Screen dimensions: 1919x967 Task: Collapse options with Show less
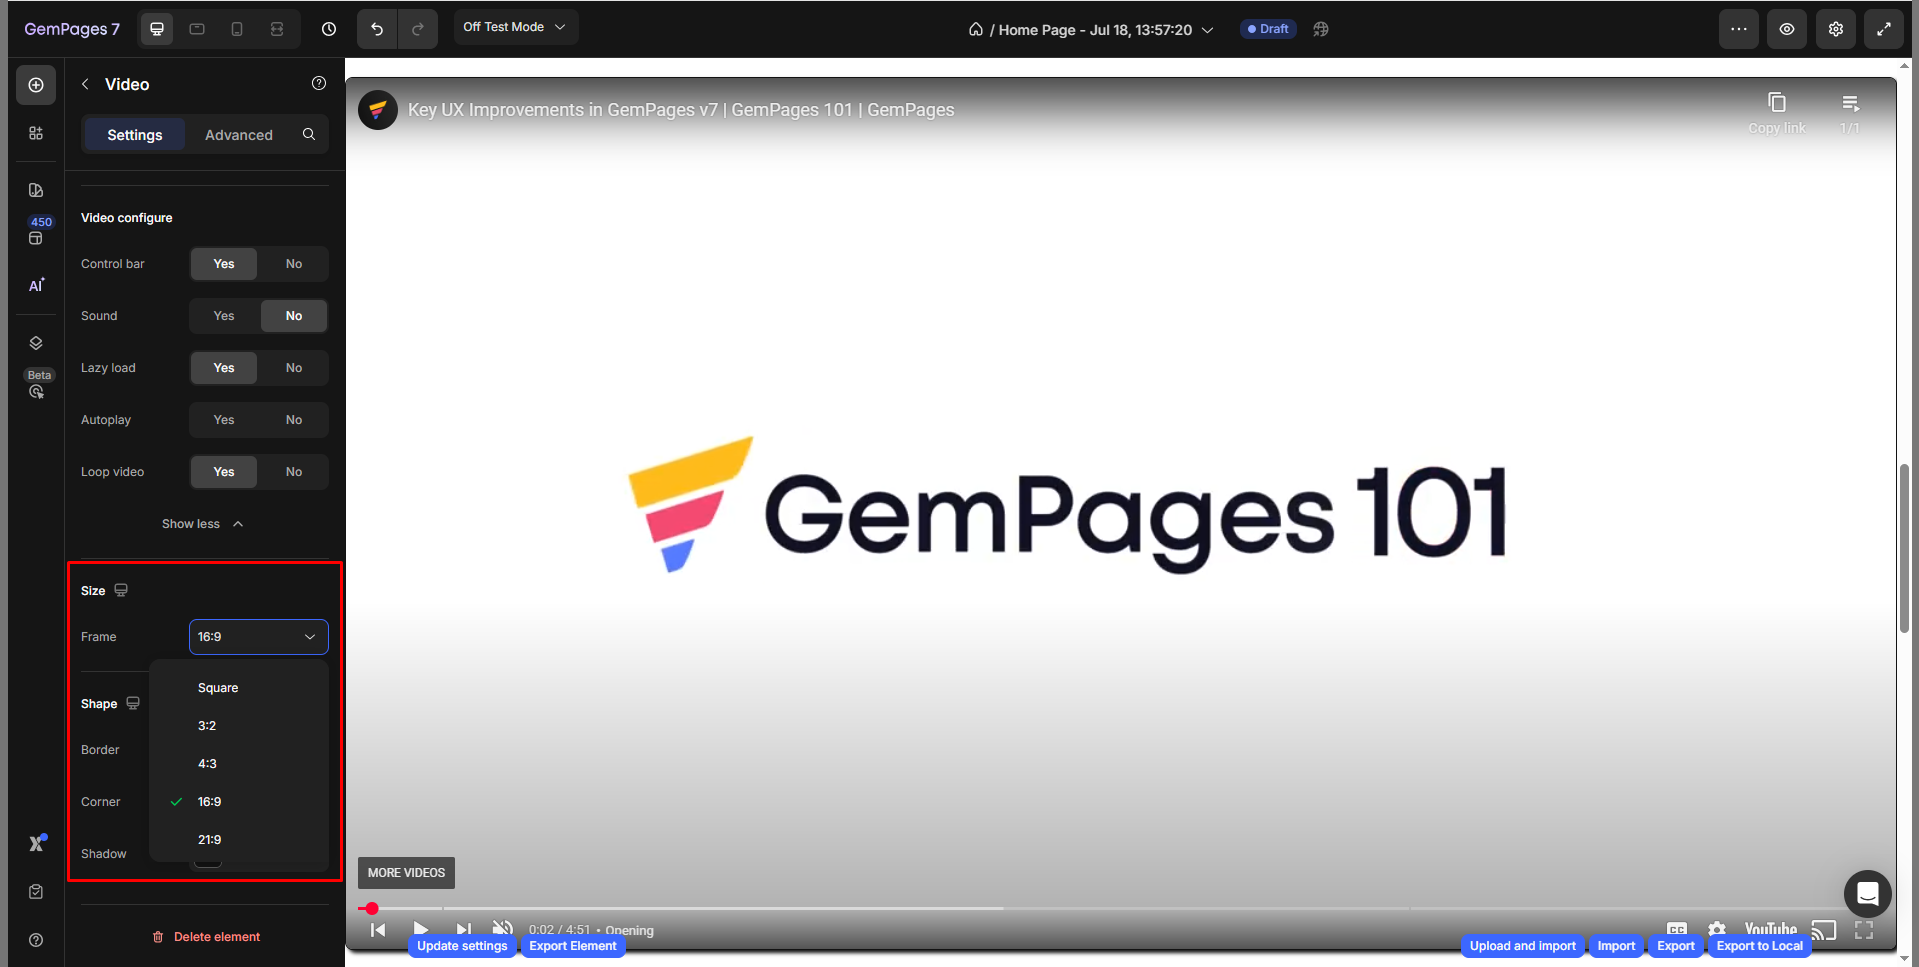tap(203, 524)
